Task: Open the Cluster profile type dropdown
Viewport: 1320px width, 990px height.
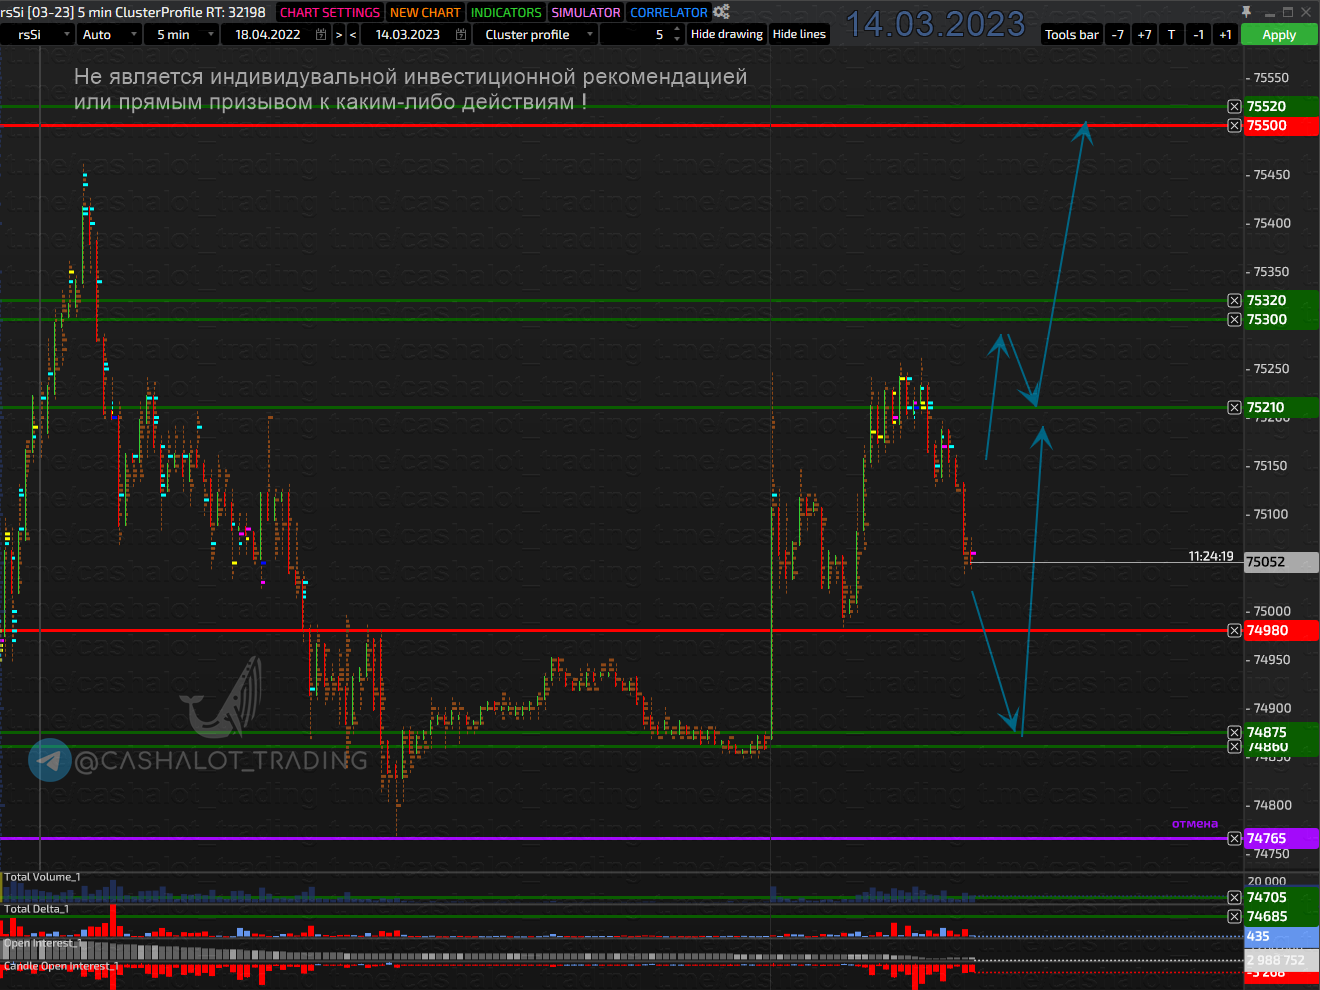Action: pyautogui.click(x=589, y=34)
